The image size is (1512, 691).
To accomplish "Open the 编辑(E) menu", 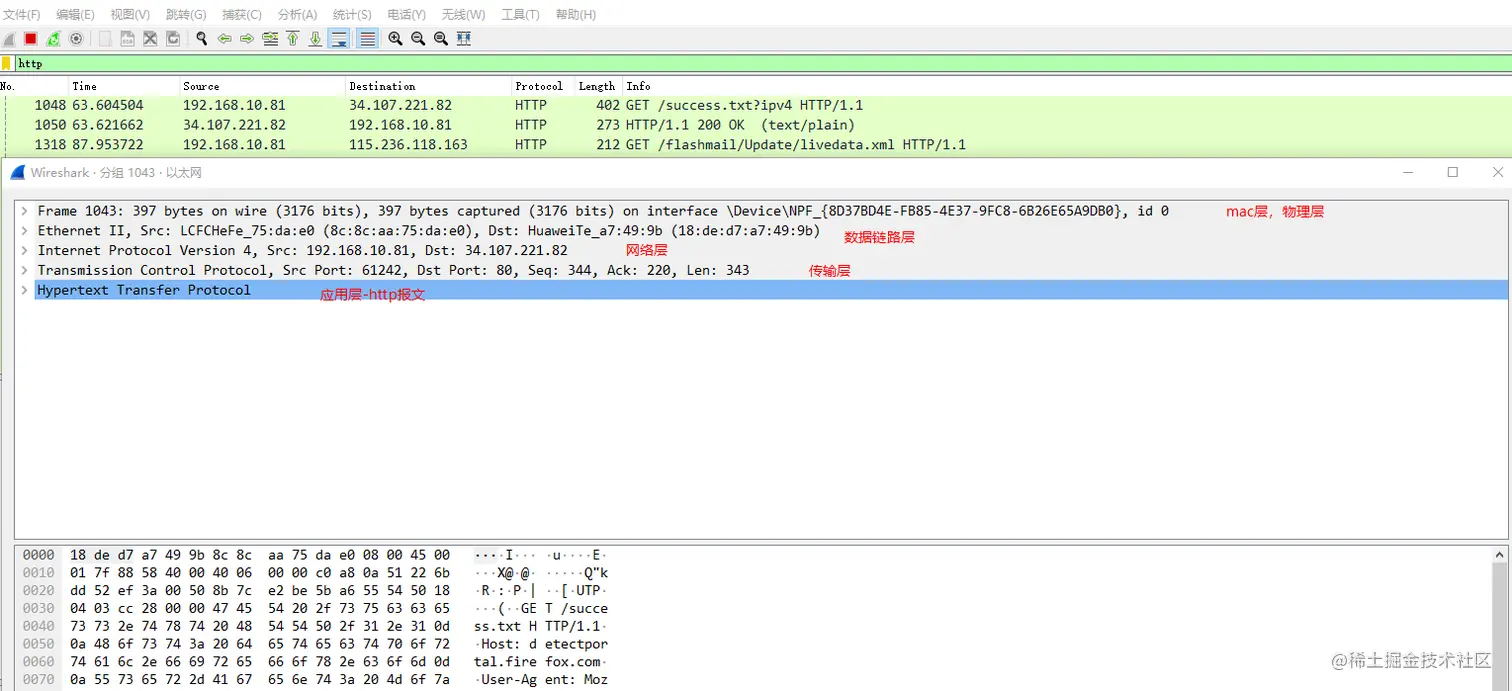I will pyautogui.click(x=76, y=15).
